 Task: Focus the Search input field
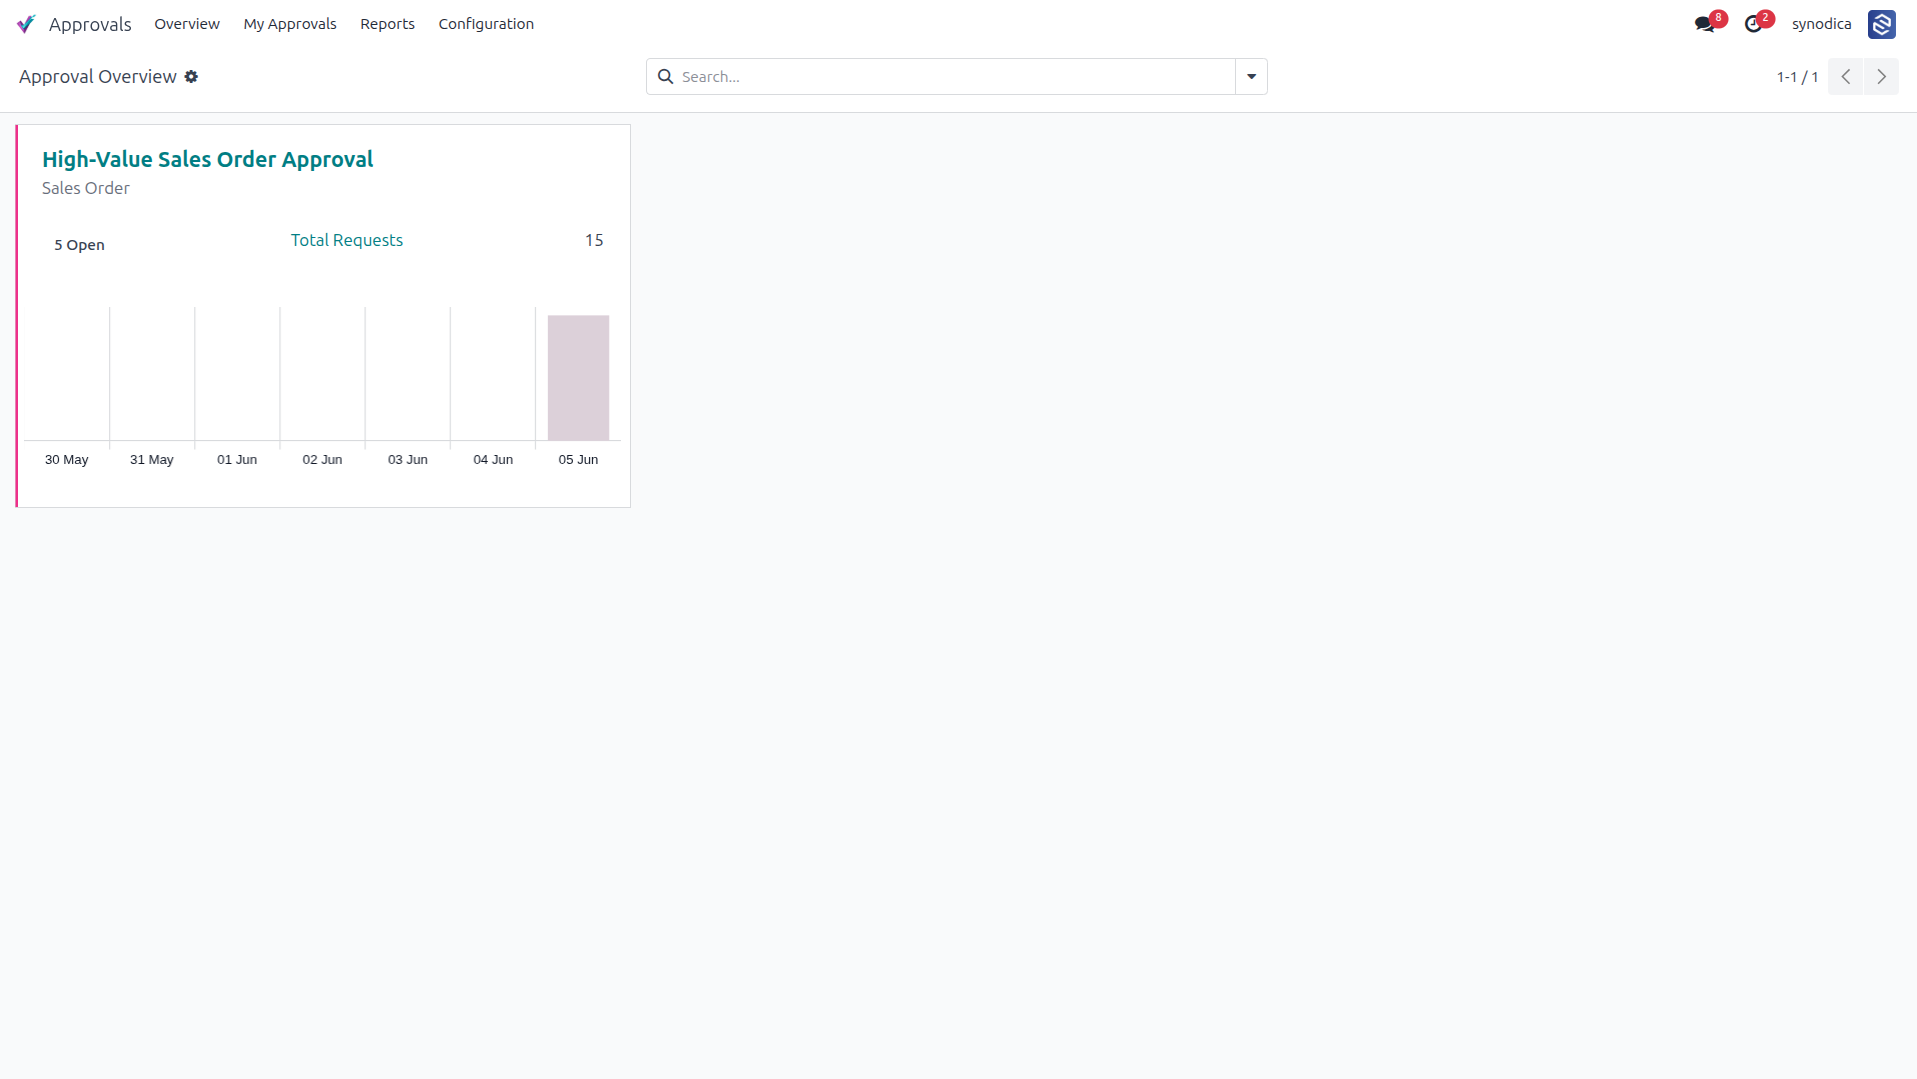[x=955, y=77]
